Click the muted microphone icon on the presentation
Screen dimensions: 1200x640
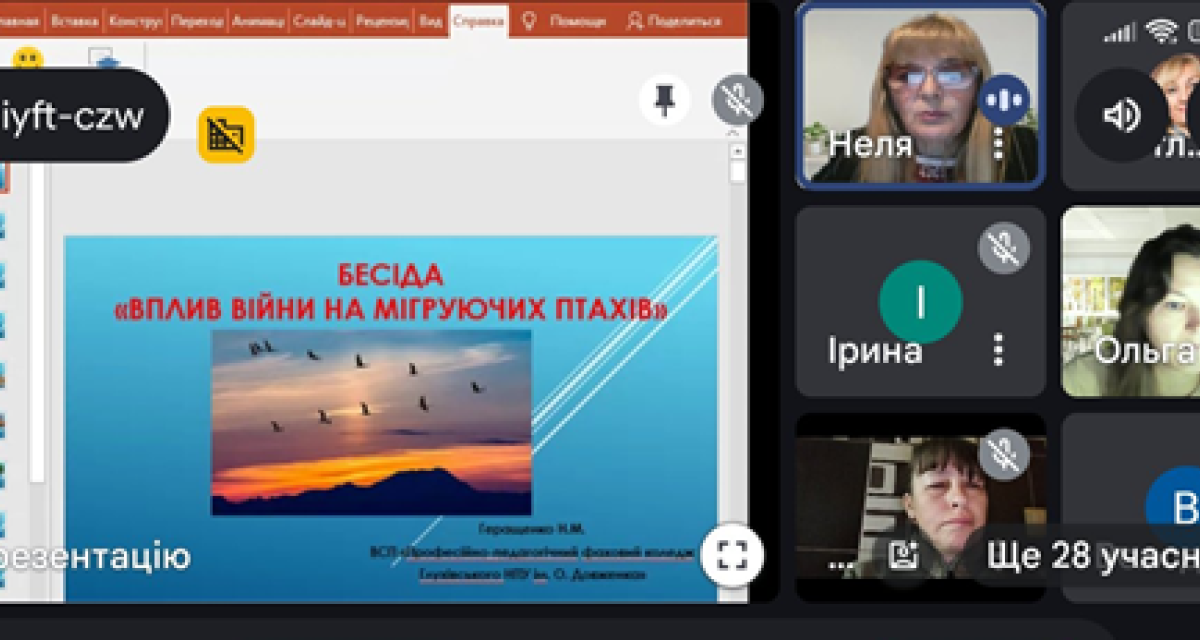coord(737,99)
